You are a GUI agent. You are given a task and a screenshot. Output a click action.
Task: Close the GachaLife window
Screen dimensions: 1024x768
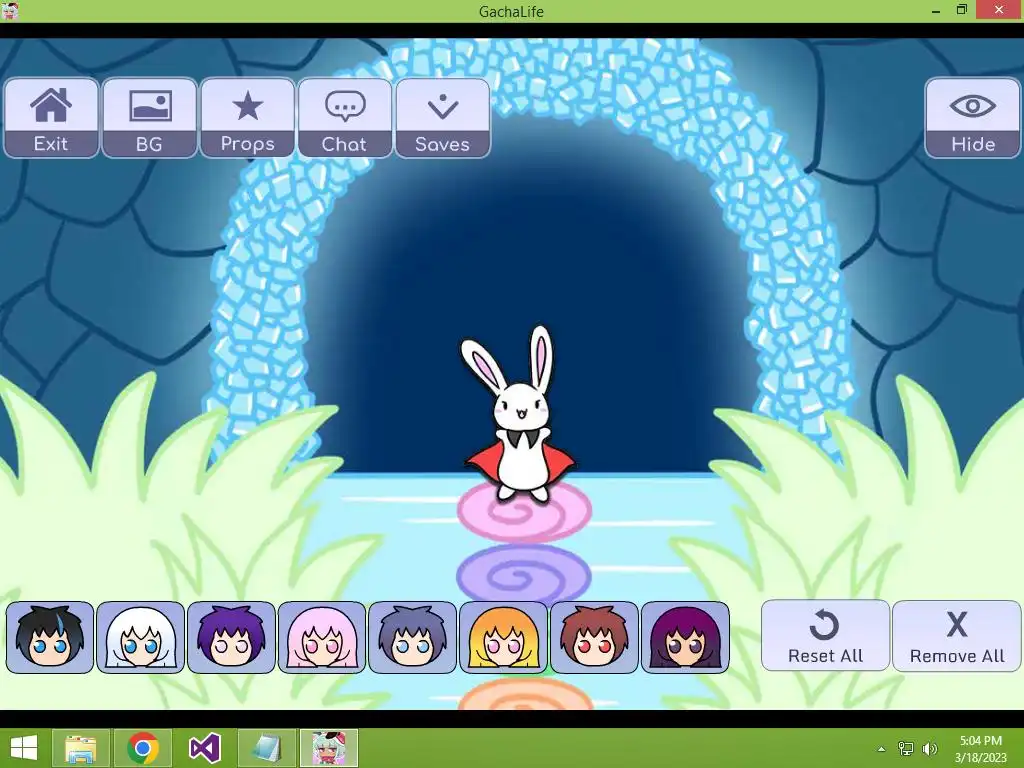(999, 10)
